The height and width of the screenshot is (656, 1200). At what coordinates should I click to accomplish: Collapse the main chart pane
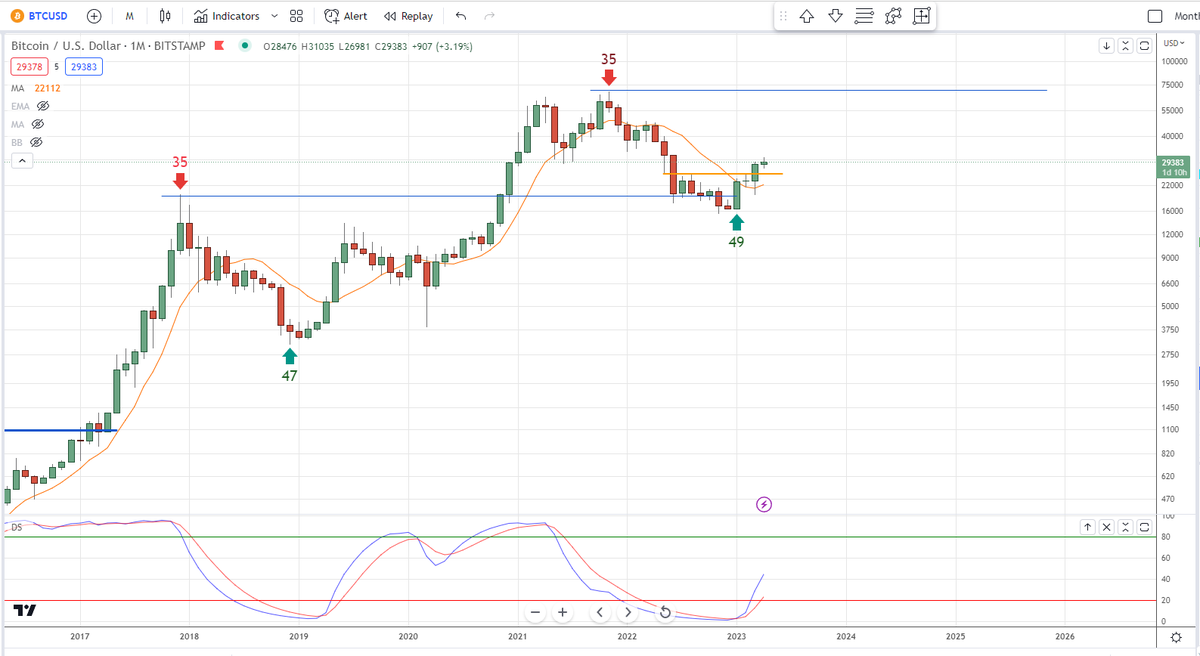[1125, 46]
